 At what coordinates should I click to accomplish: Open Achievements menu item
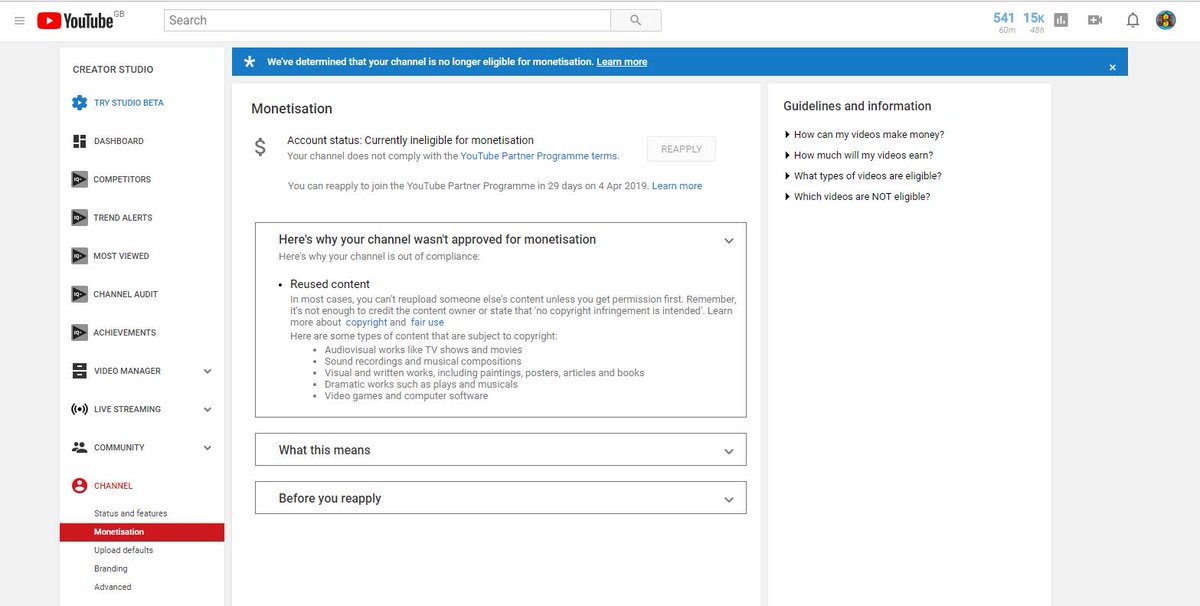[125, 333]
